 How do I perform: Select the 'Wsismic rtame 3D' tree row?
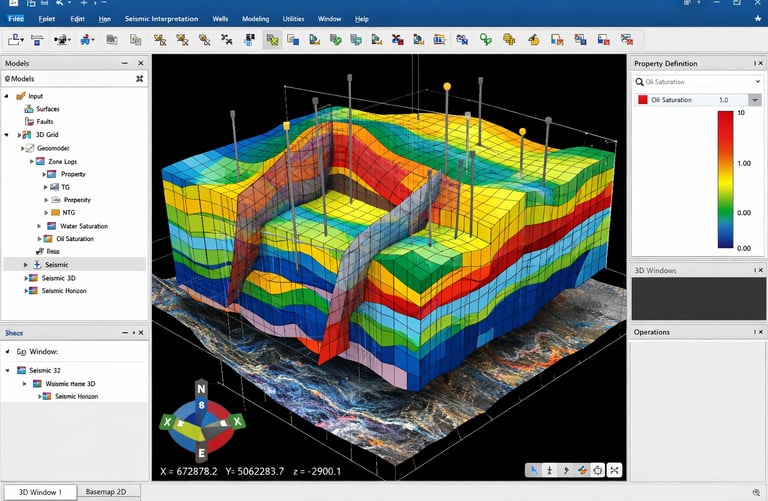coord(70,383)
